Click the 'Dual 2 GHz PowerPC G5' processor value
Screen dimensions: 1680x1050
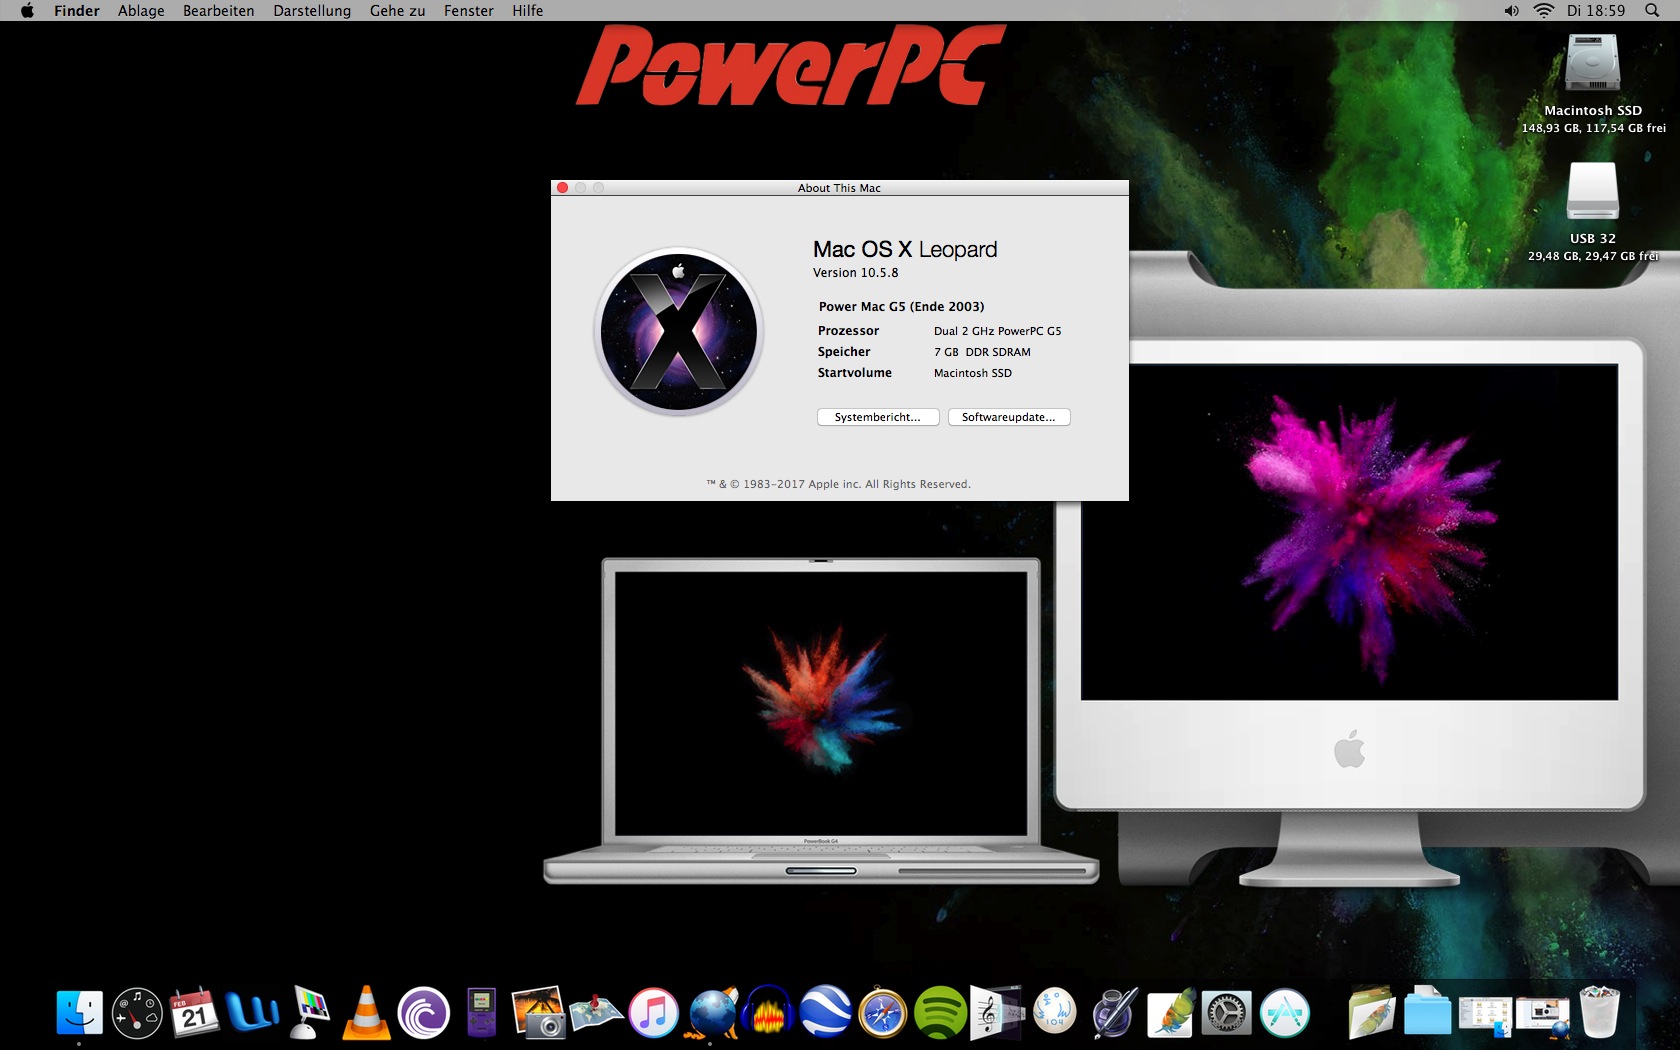click(x=998, y=331)
